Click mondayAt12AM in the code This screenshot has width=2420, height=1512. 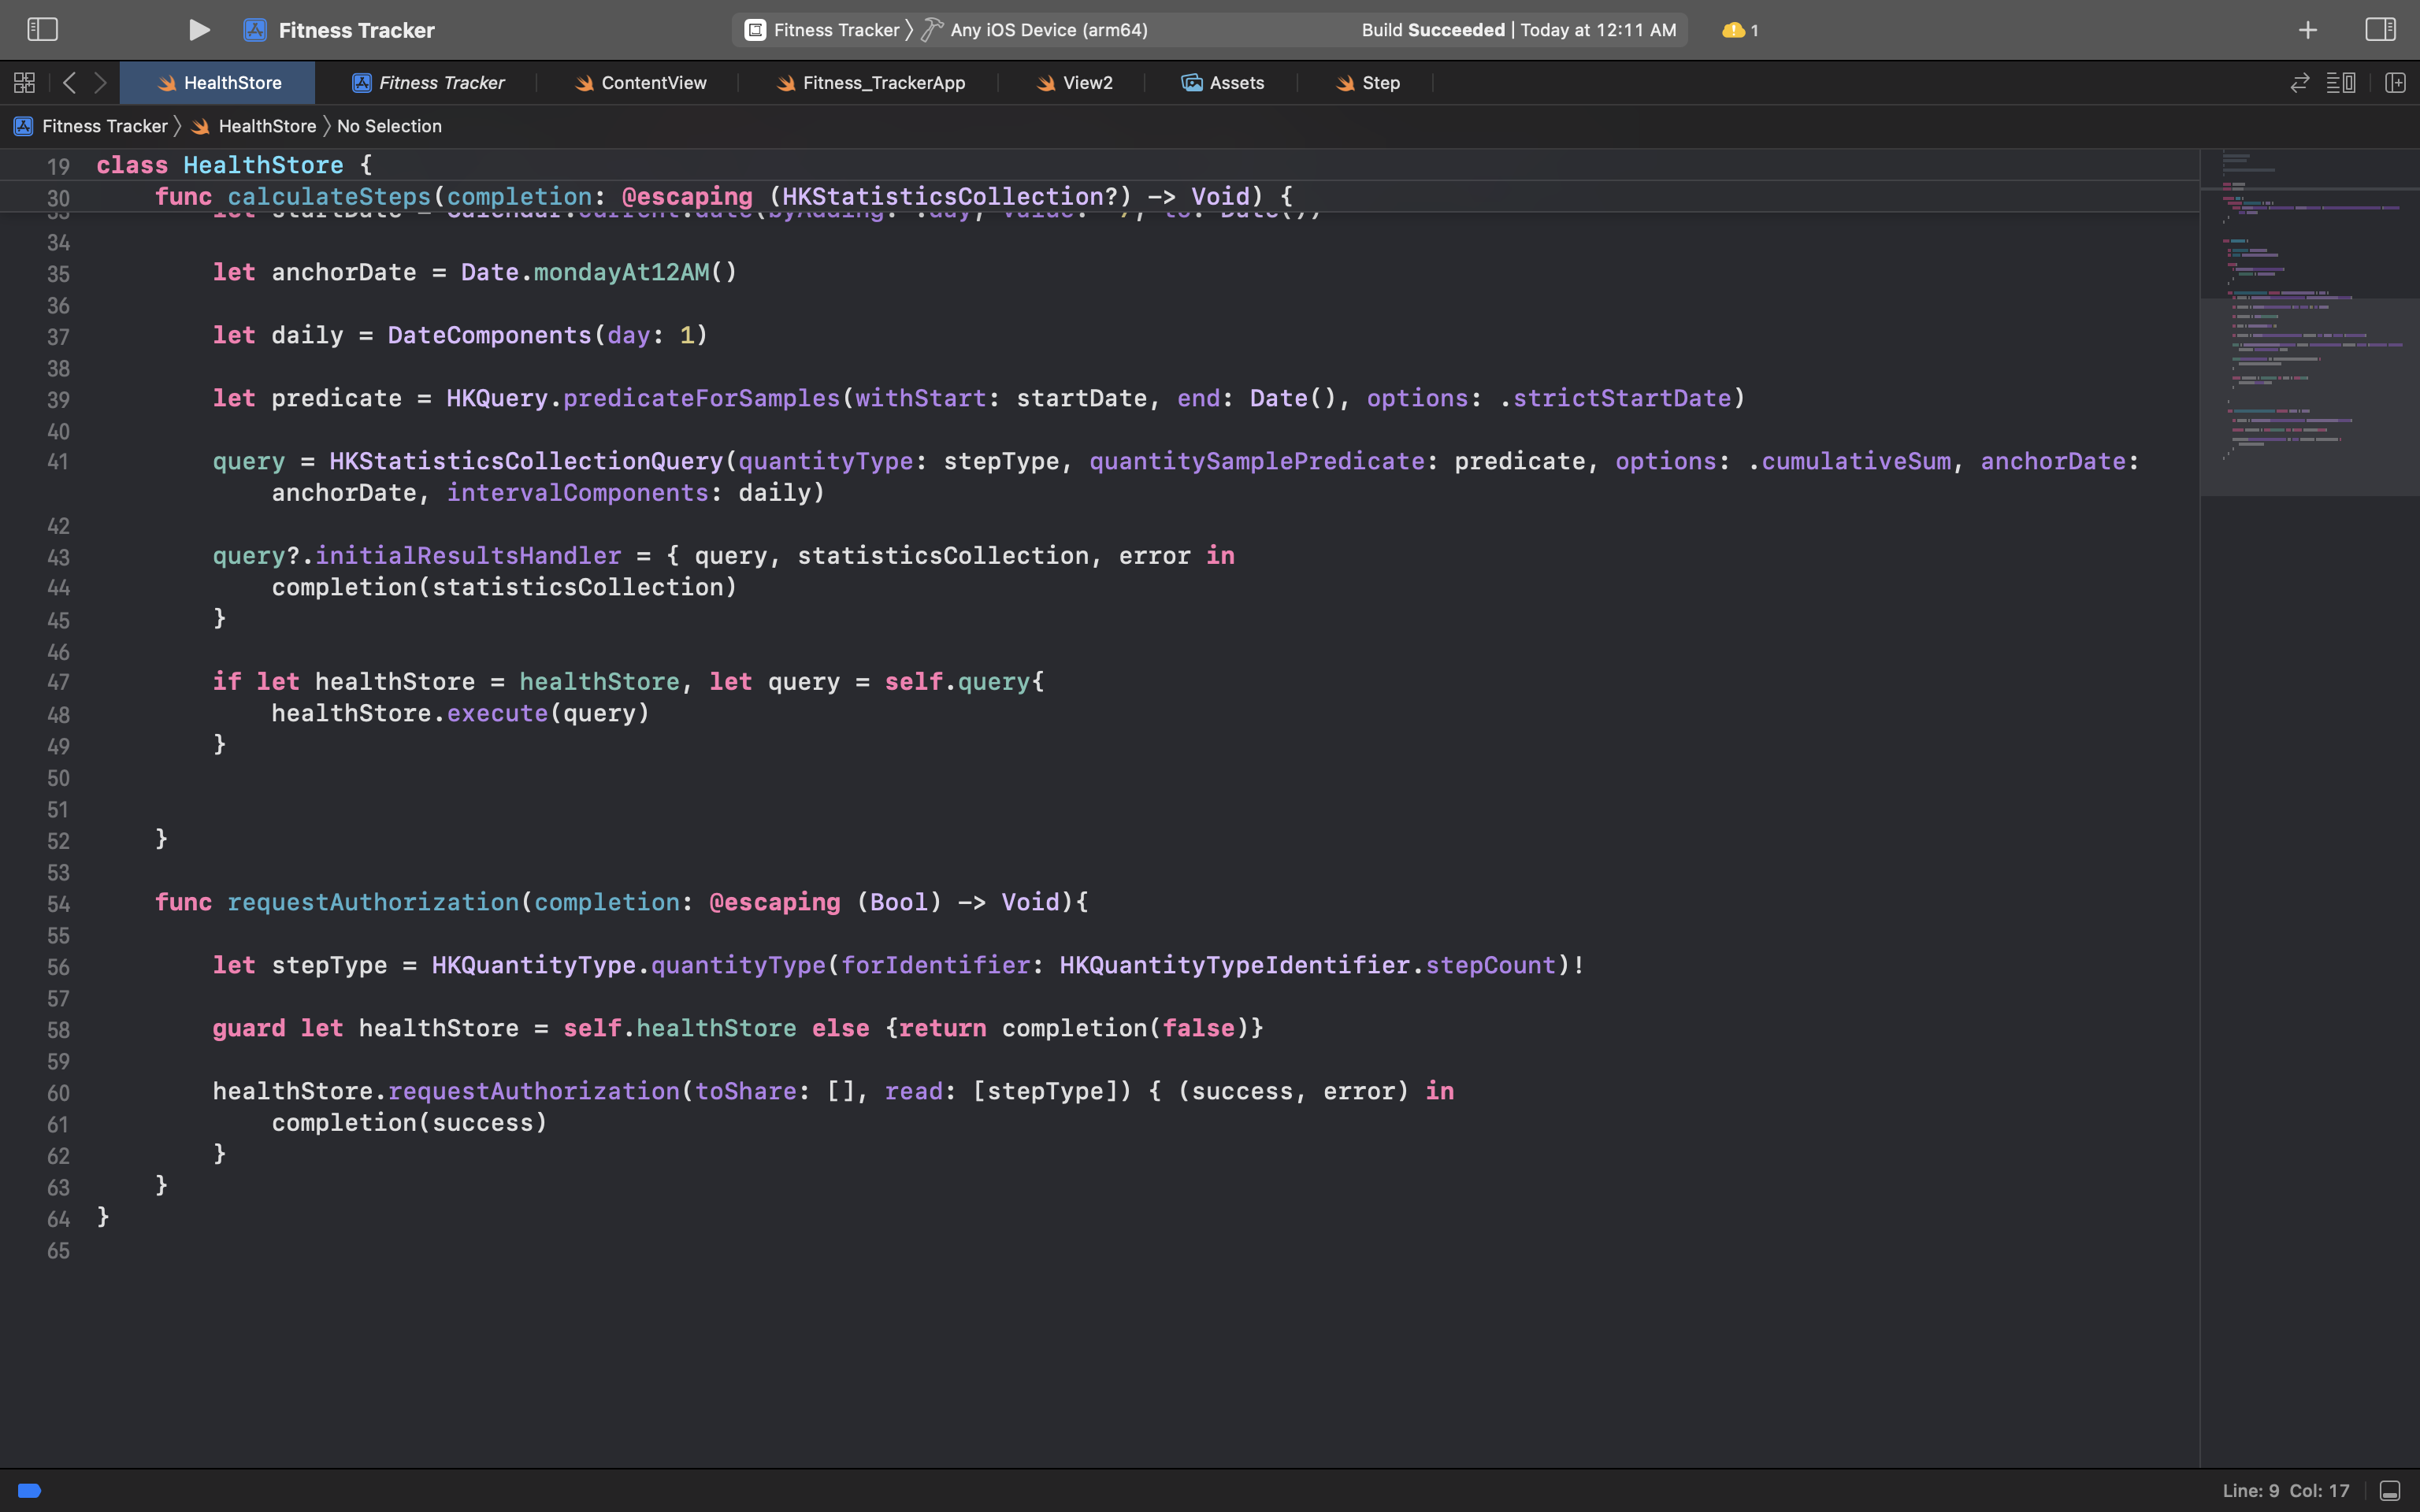point(621,272)
